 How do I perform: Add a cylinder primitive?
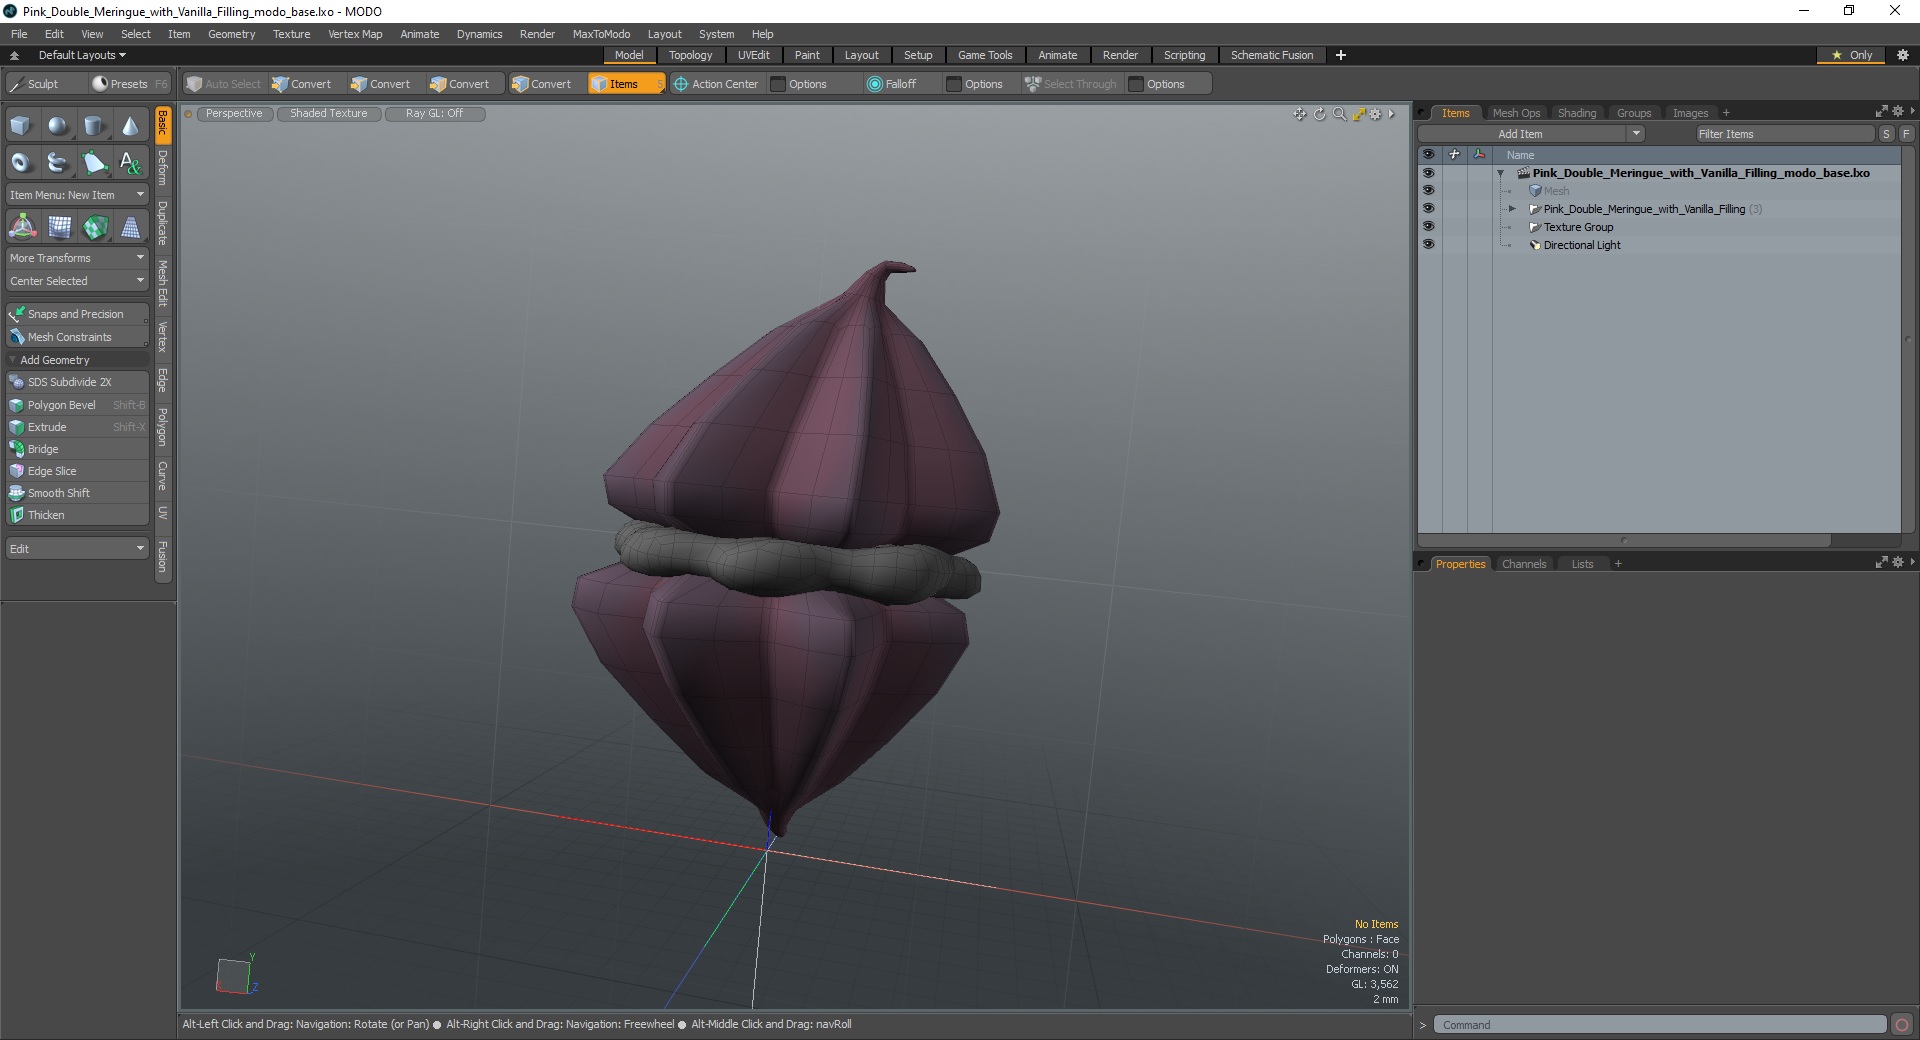coord(94,126)
